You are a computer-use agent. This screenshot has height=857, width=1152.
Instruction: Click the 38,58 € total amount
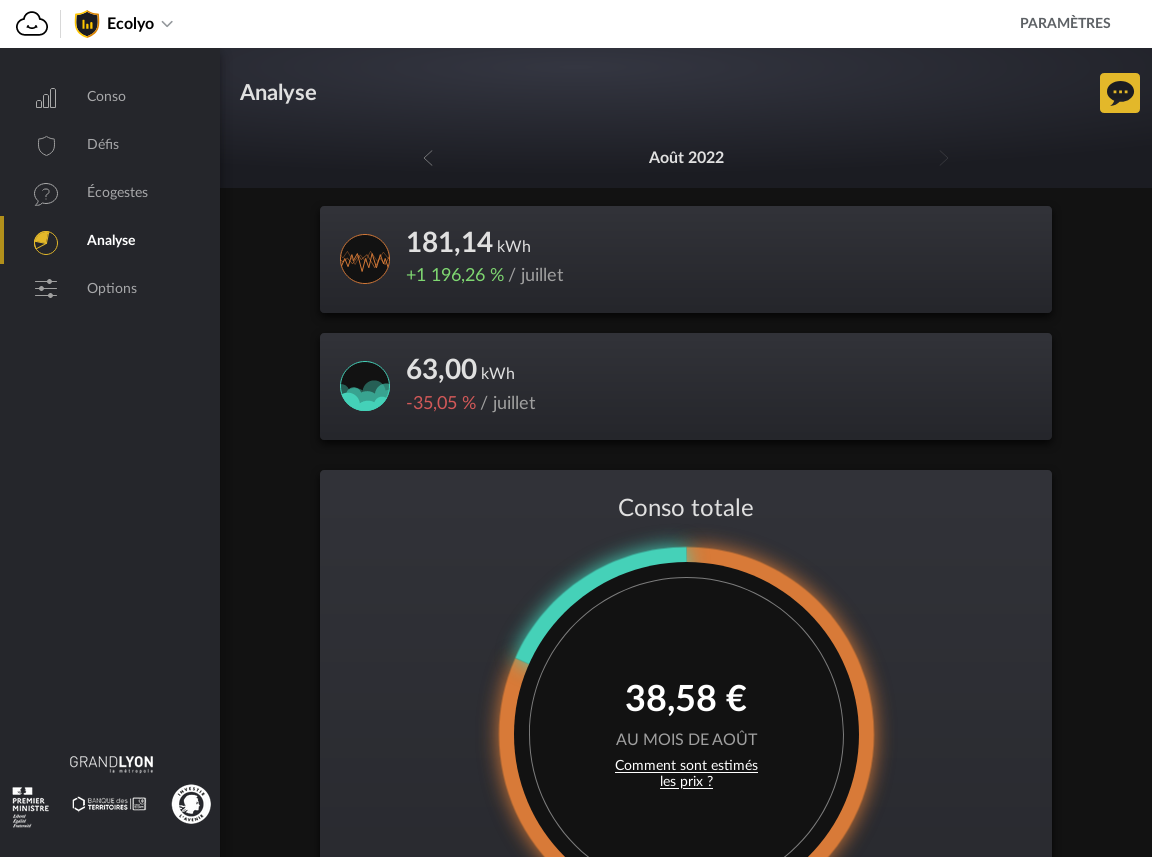point(686,698)
